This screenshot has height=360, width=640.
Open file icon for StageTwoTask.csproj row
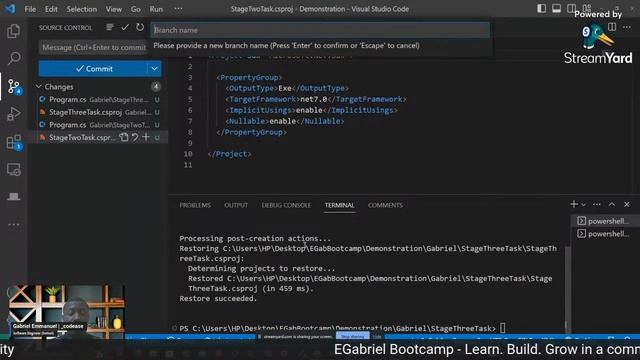[x=124, y=138]
